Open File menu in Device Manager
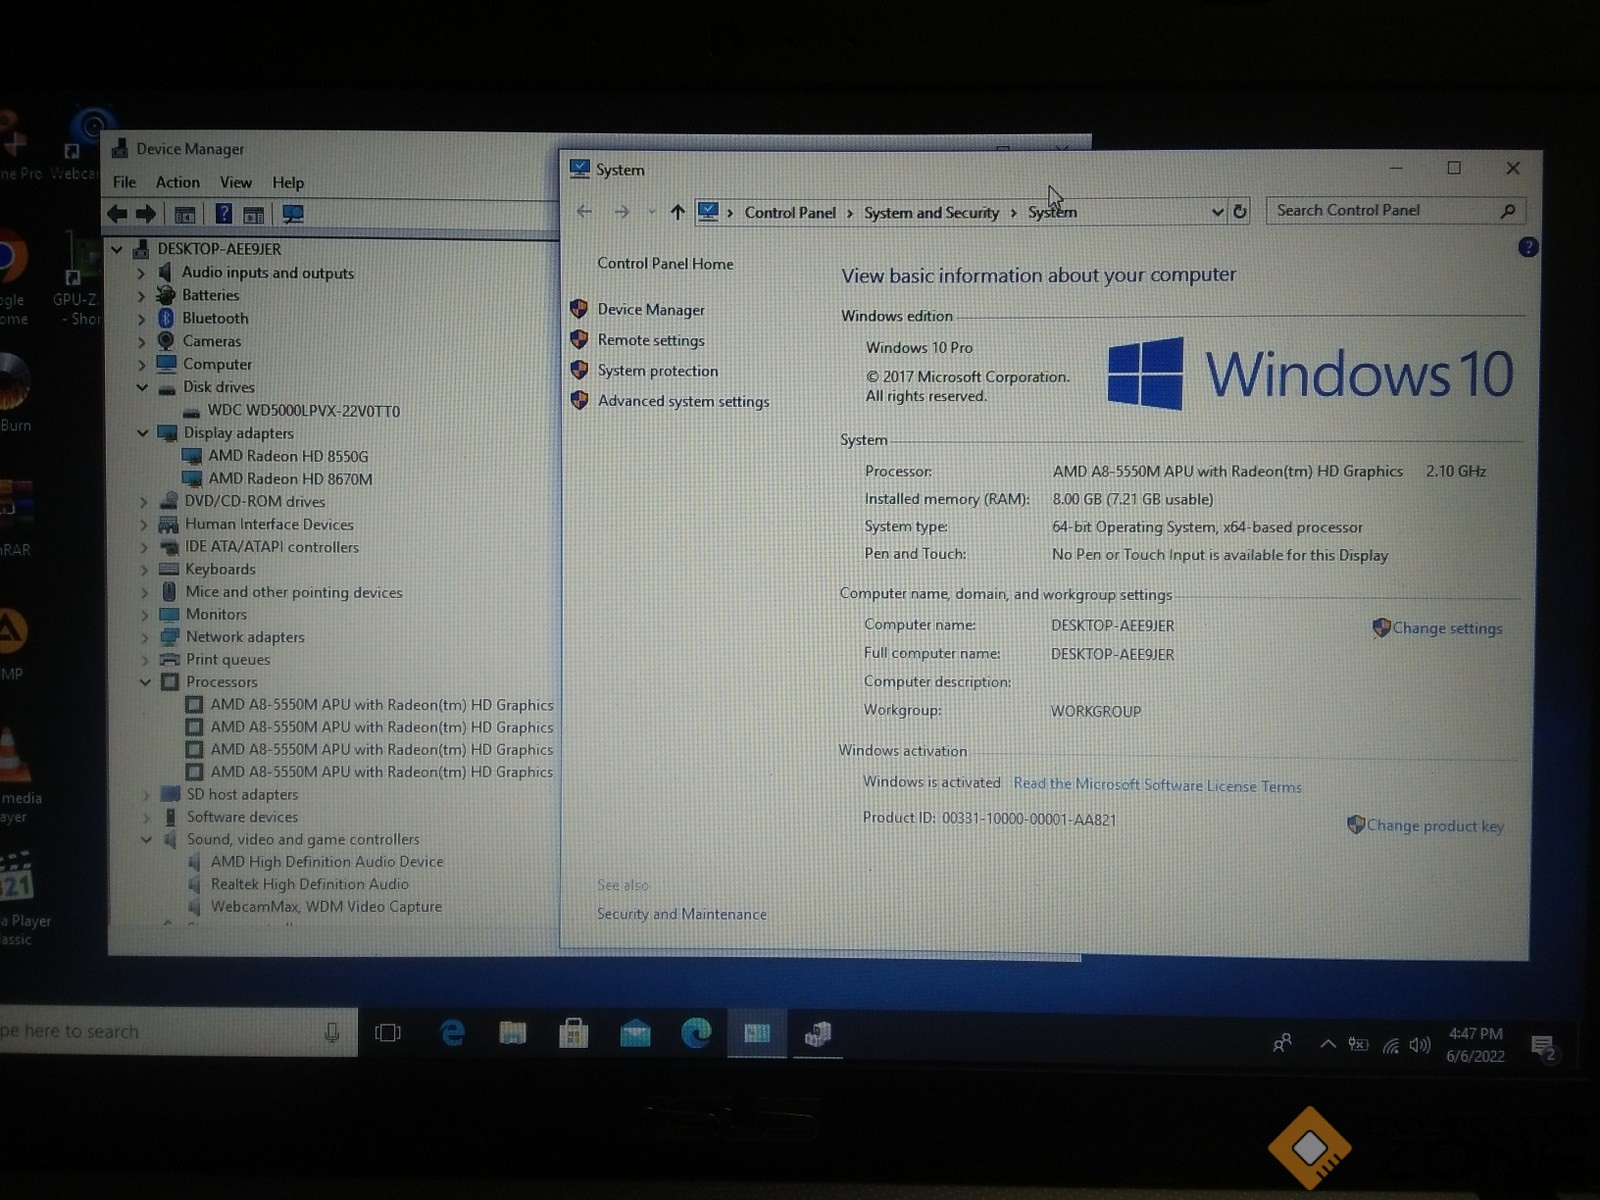The image size is (1600, 1200). tap(124, 182)
